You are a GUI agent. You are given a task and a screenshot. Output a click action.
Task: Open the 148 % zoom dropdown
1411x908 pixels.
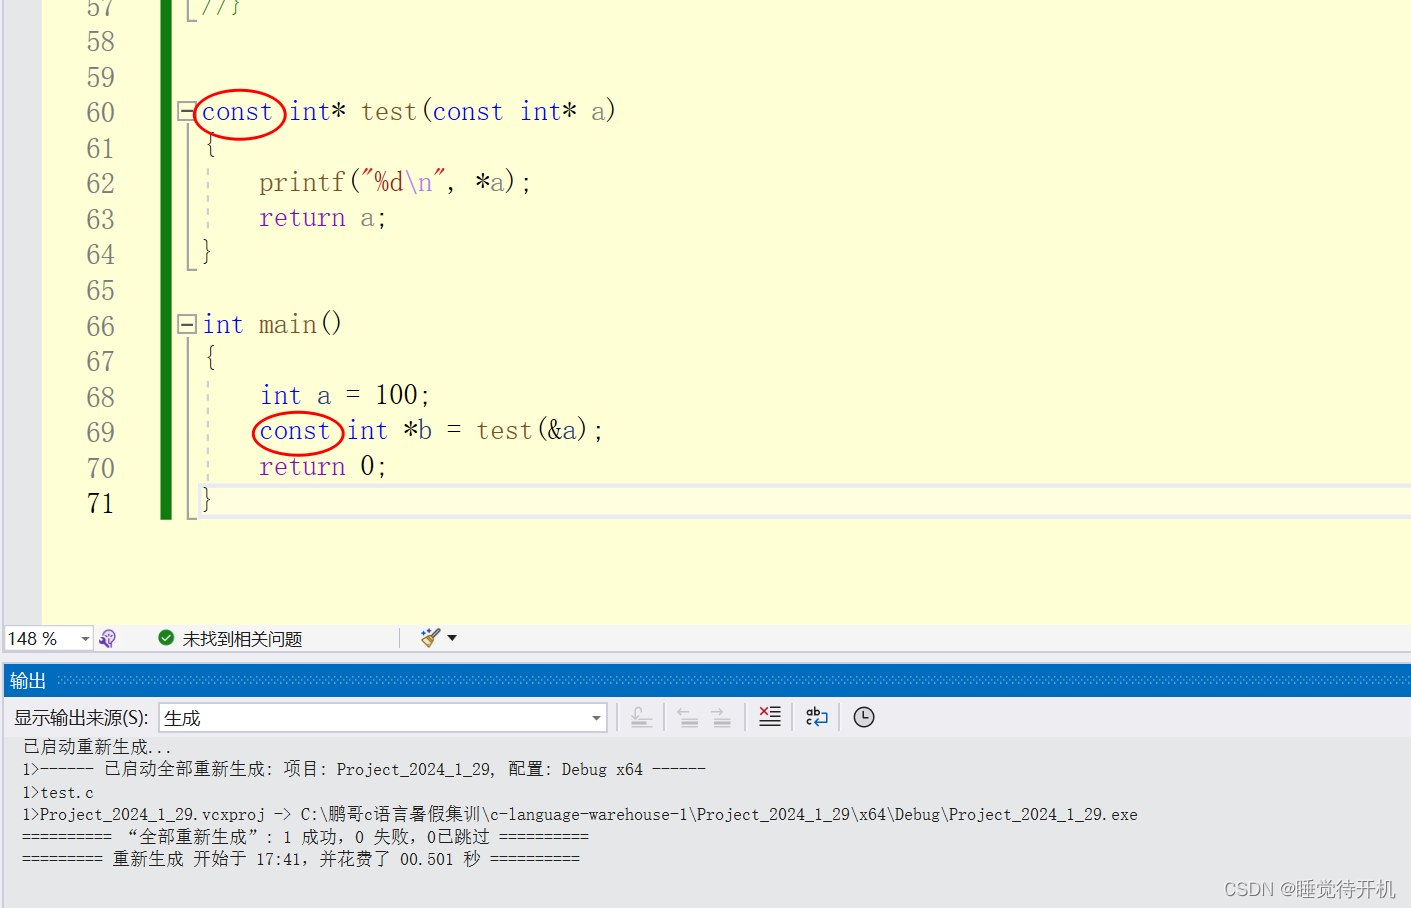point(85,639)
